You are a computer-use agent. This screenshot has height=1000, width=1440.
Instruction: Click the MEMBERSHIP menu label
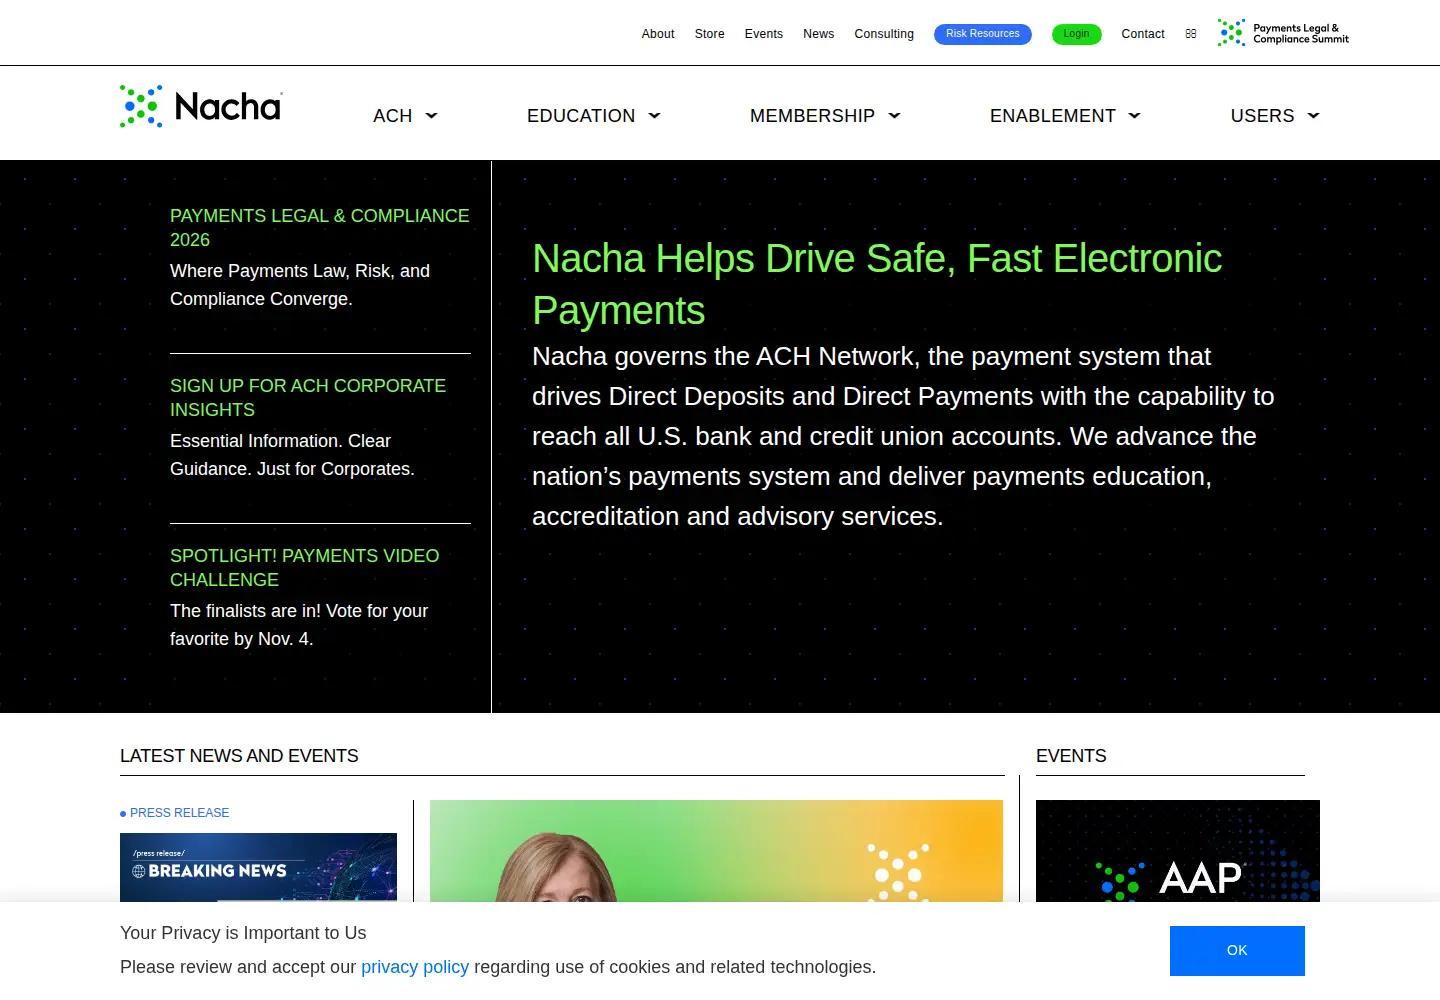pos(812,116)
